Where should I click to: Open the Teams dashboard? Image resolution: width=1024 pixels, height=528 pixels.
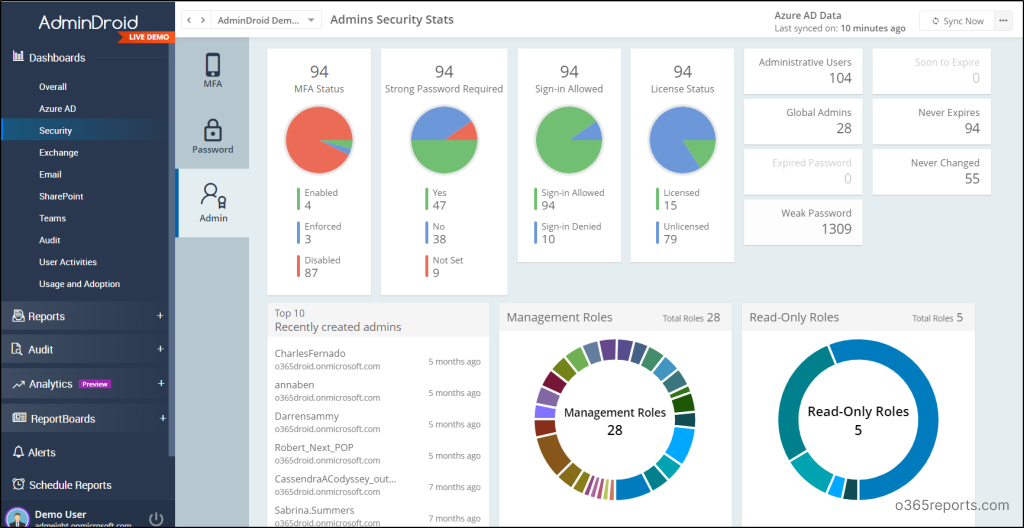(53, 218)
